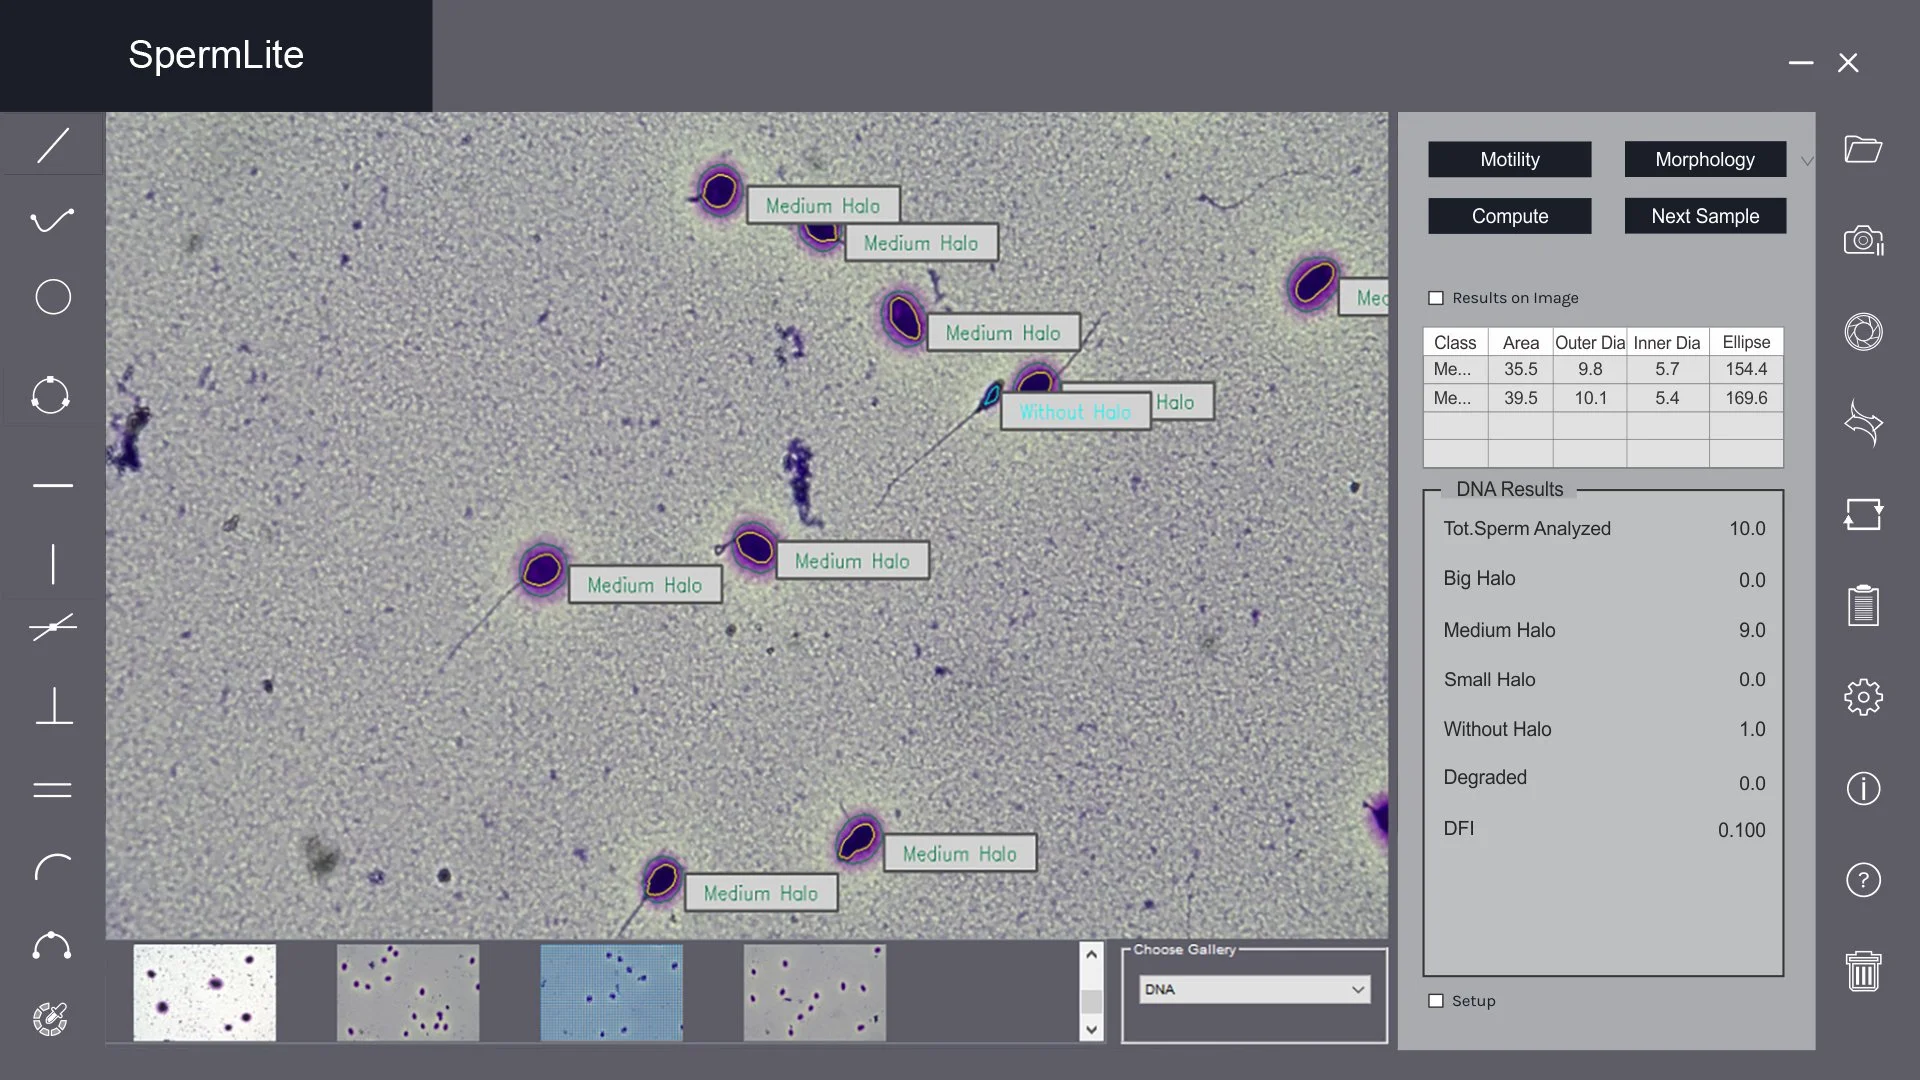Expand the Morphology options chevron

pos(1806,159)
